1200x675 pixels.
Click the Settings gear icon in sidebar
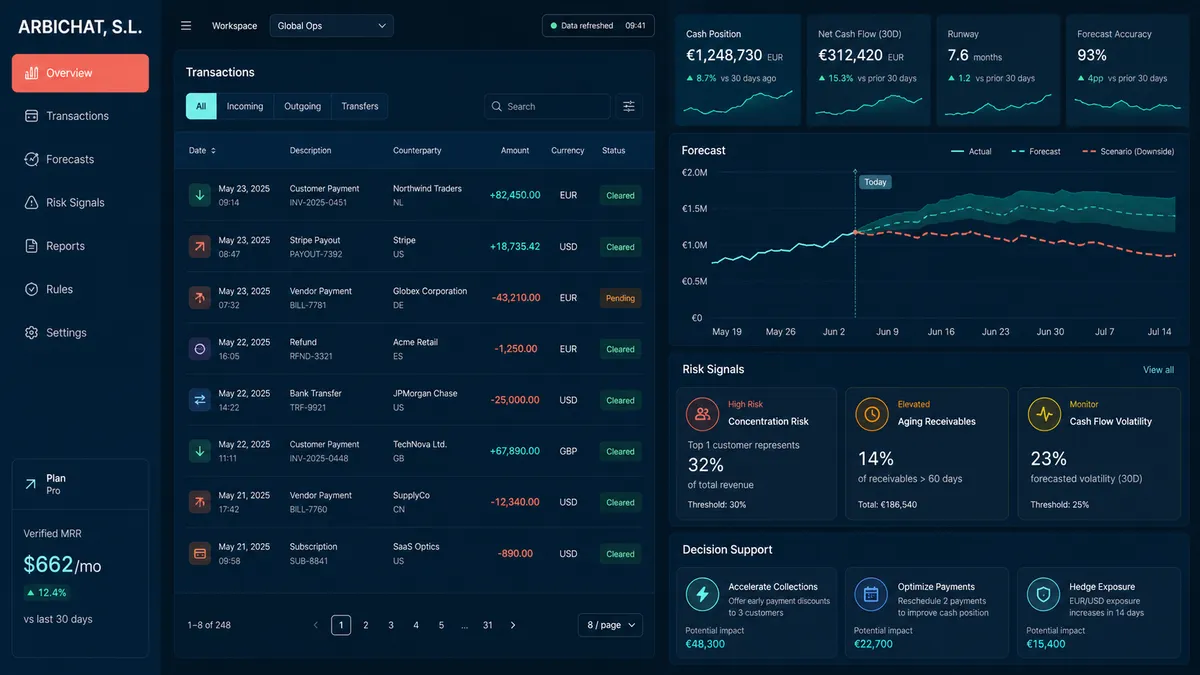point(31,333)
